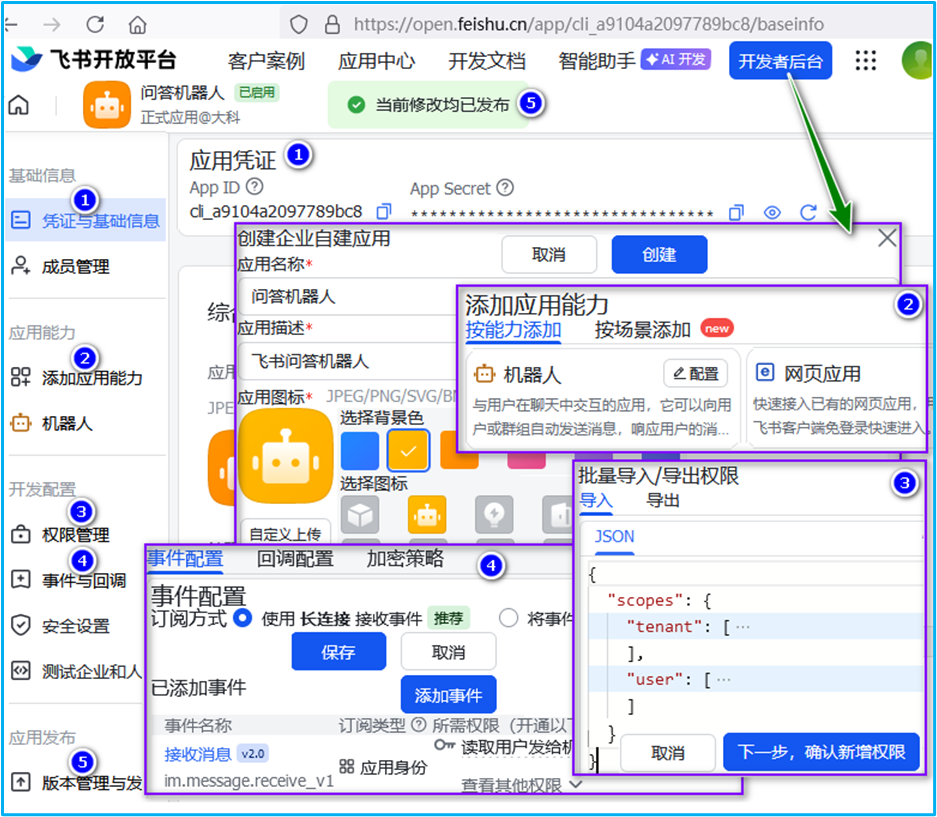Click the 添加事件 button
This screenshot has height=817, width=937.
click(x=448, y=694)
